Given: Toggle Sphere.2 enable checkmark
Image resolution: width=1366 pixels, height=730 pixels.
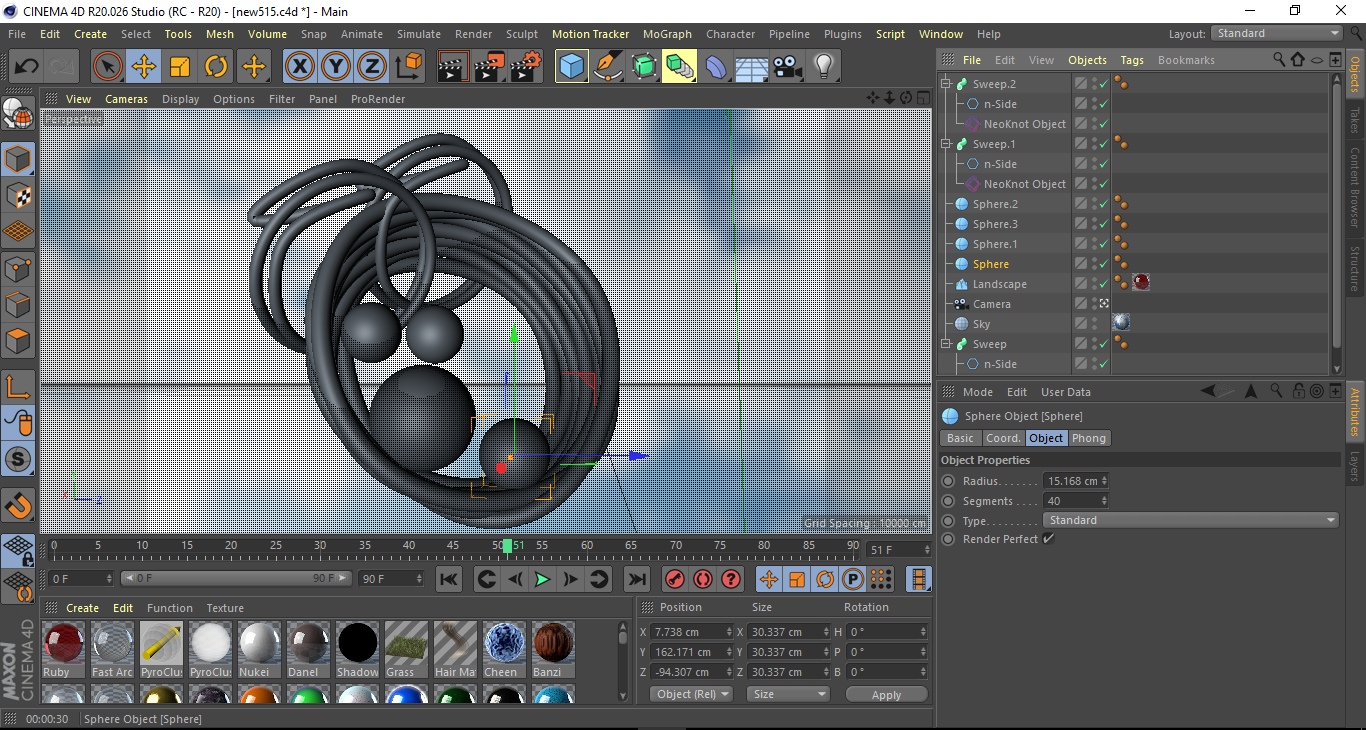Looking at the screenshot, I should [1103, 204].
